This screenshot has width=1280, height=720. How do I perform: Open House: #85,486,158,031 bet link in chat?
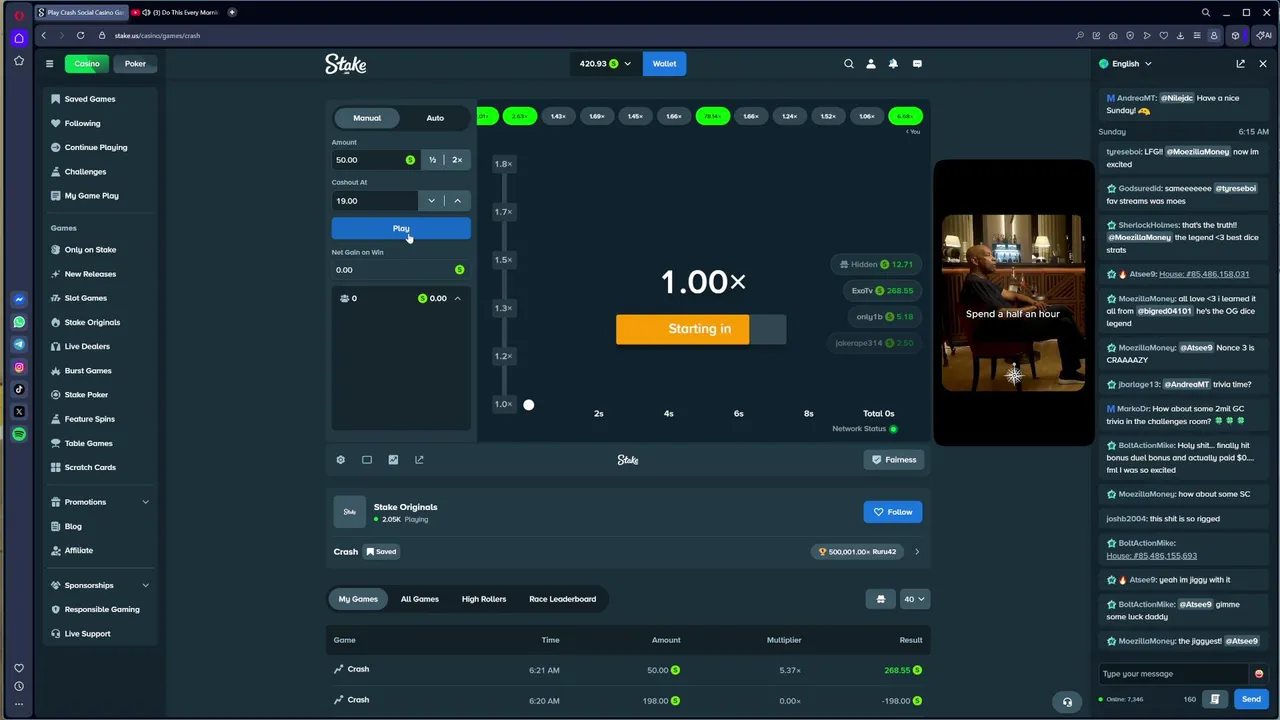coord(1203,274)
